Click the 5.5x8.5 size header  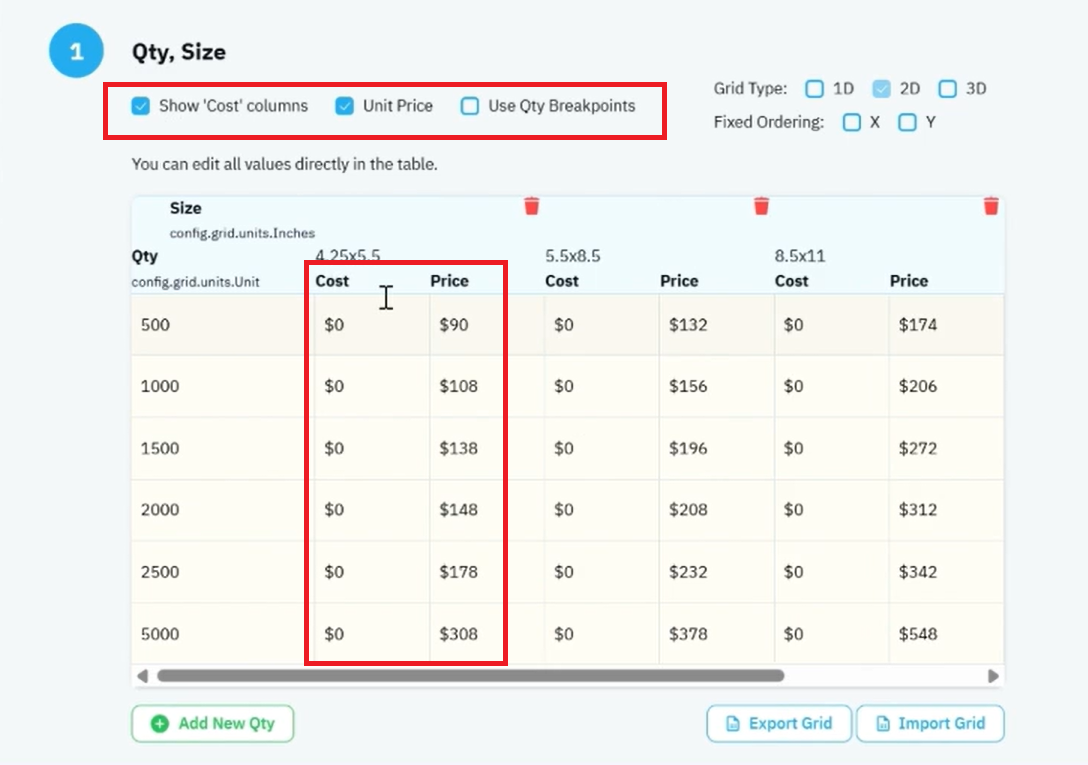pos(572,256)
